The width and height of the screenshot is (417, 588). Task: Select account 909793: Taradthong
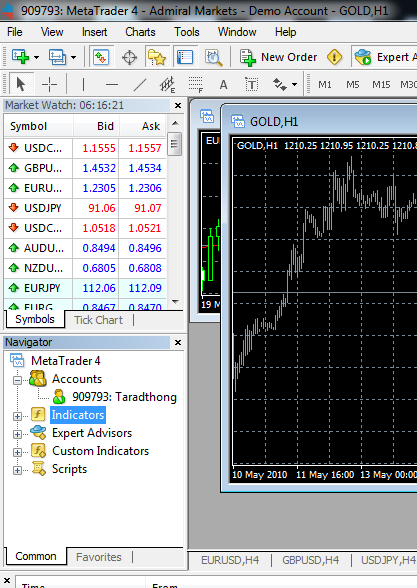(124, 397)
